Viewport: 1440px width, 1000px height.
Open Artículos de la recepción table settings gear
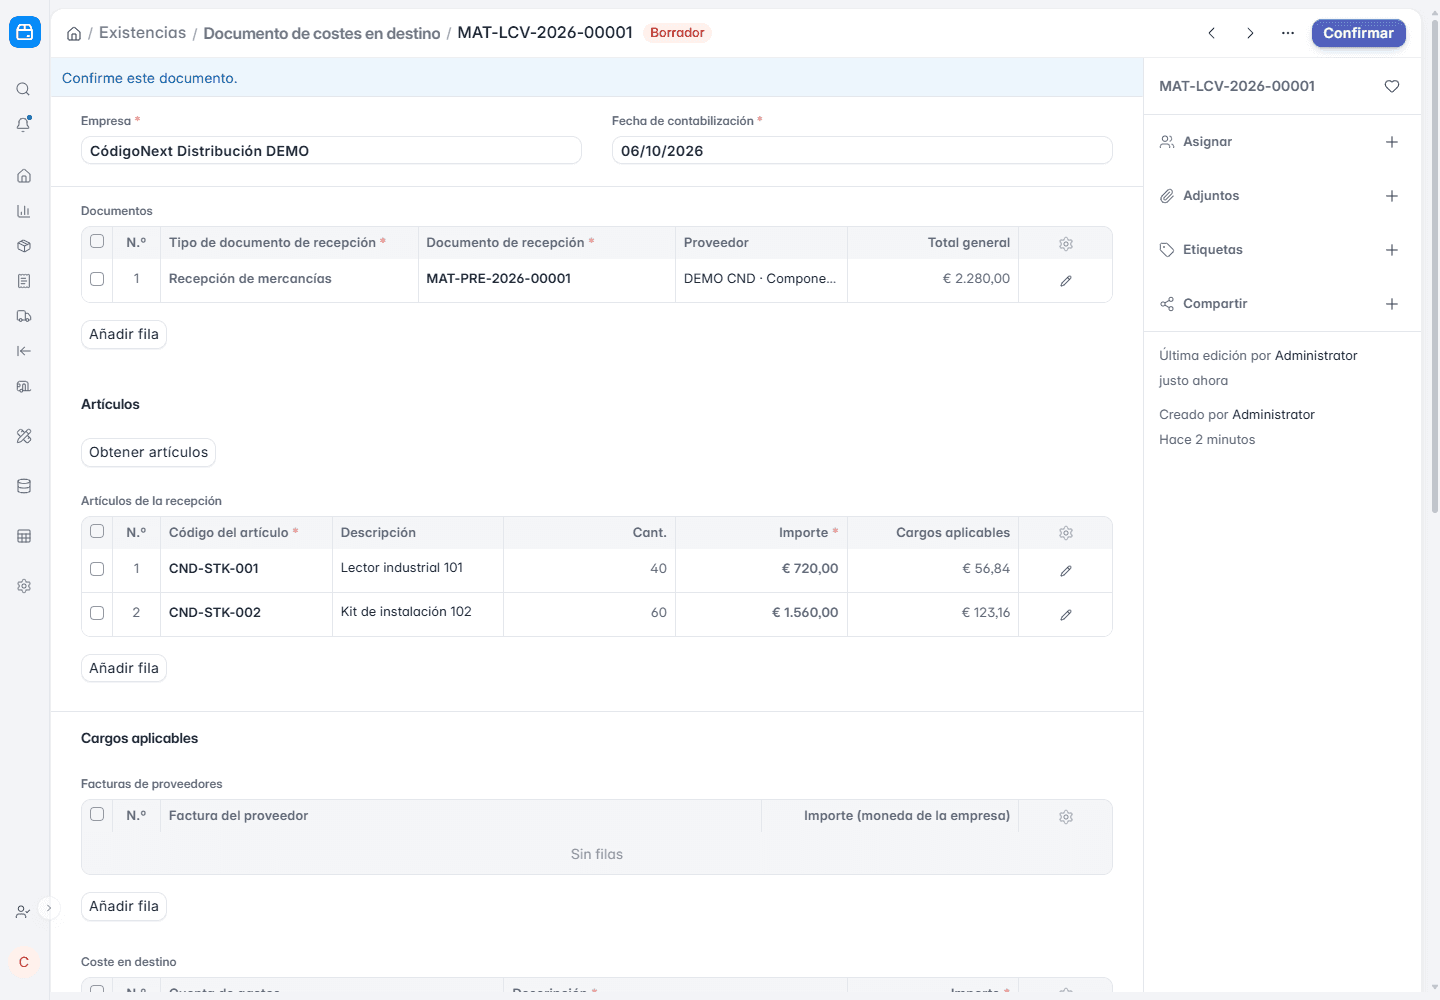[x=1066, y=533]
